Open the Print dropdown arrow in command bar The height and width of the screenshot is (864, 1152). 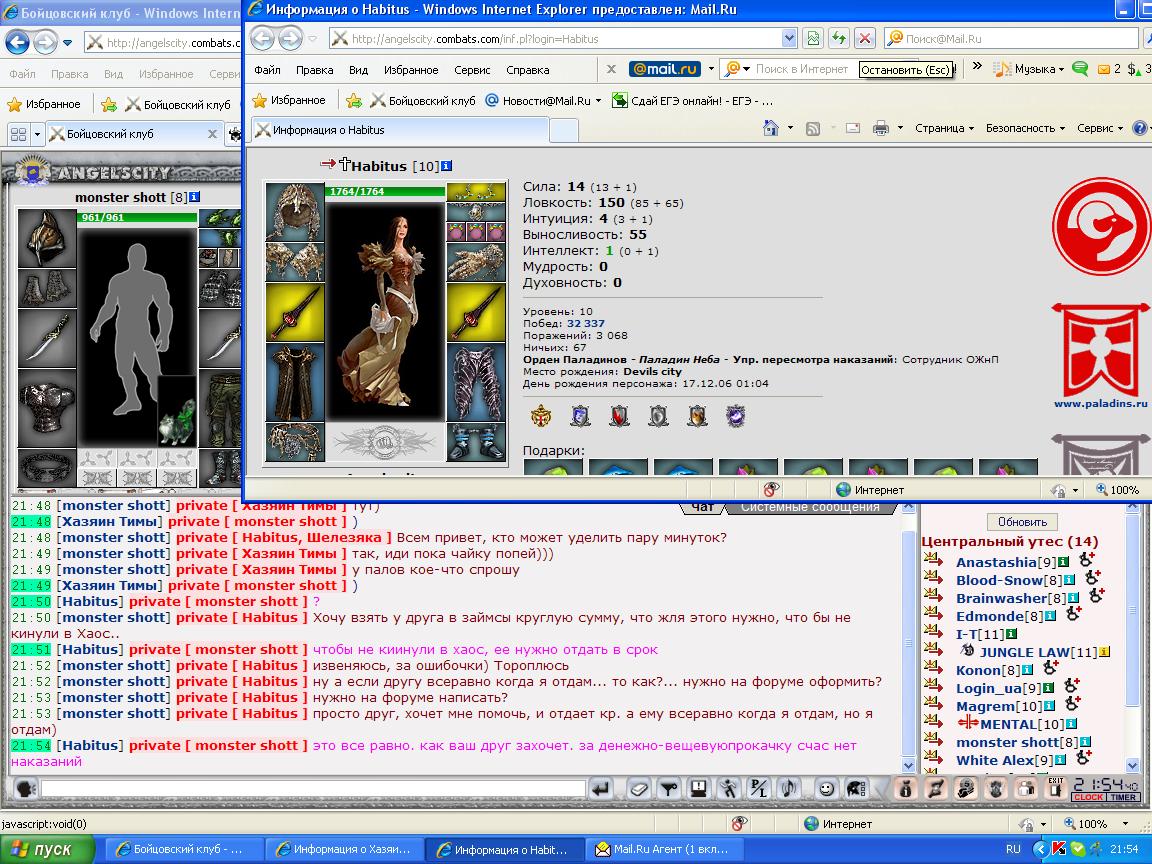900,129
